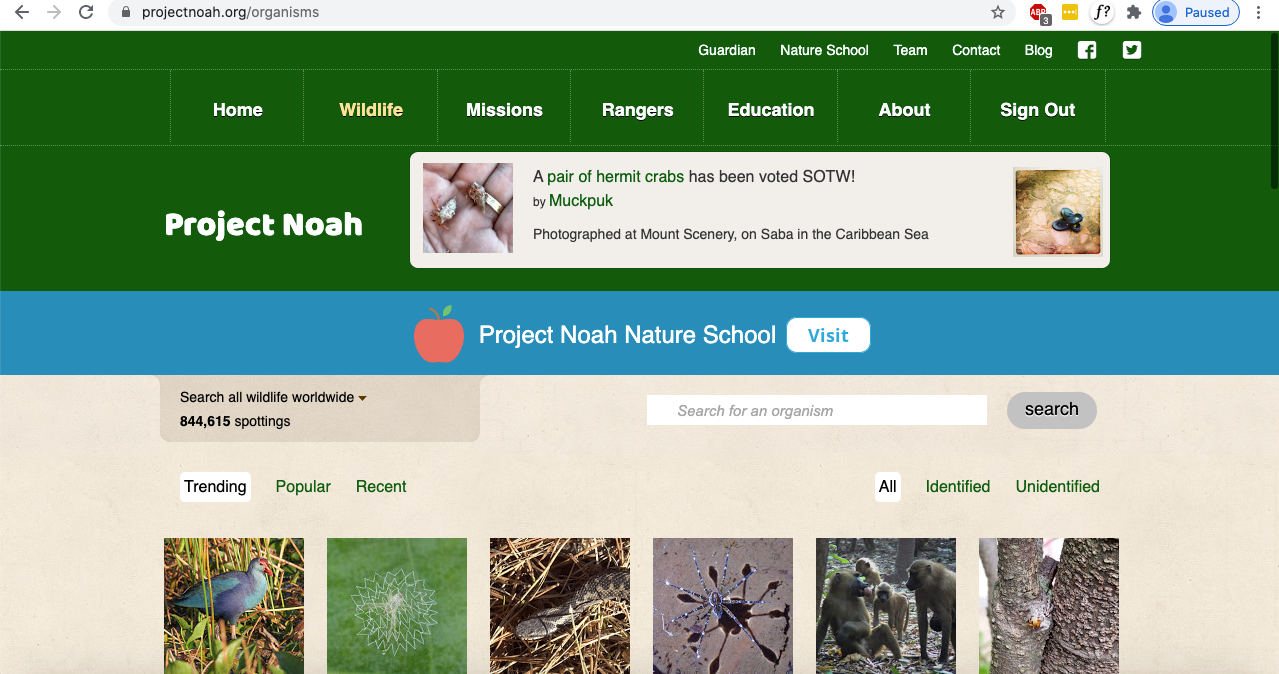Screen dimensions: 1279x674
Task: Open Project Noah's Twitter page icon
Action: (1132, 50)
